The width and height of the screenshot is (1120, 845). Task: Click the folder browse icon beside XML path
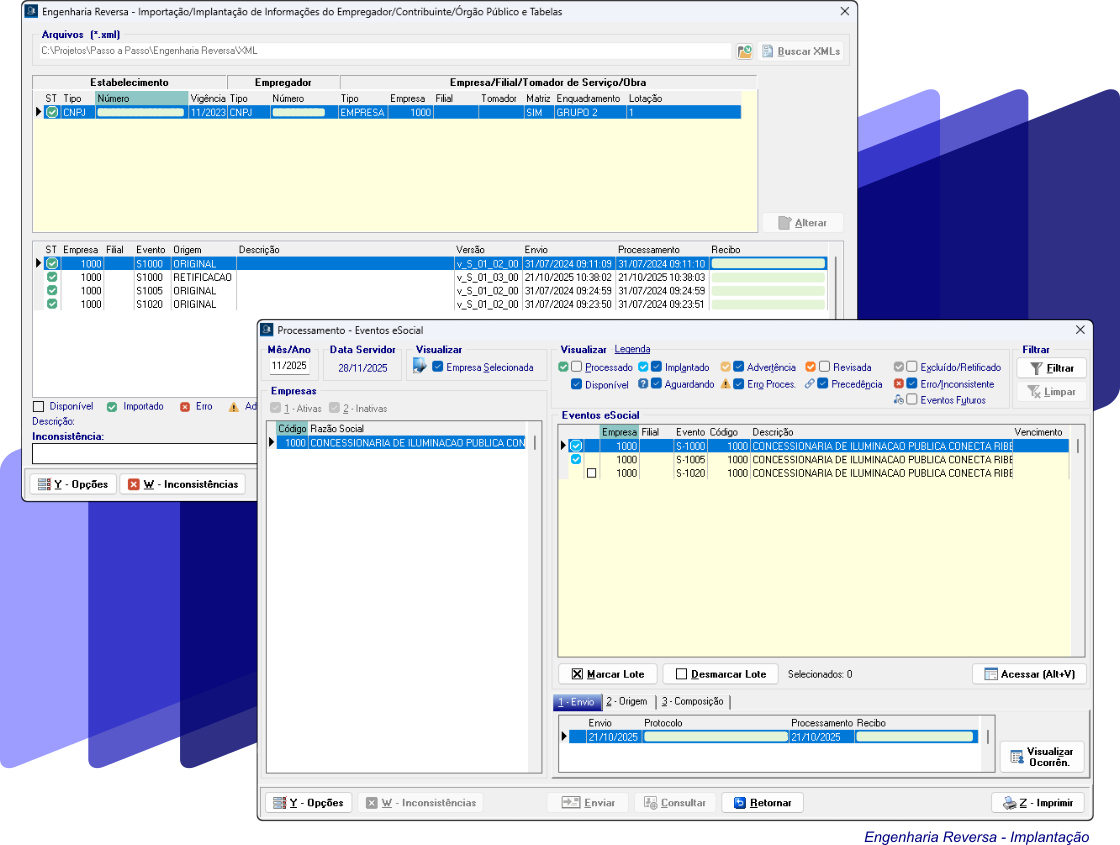[744, 51]
